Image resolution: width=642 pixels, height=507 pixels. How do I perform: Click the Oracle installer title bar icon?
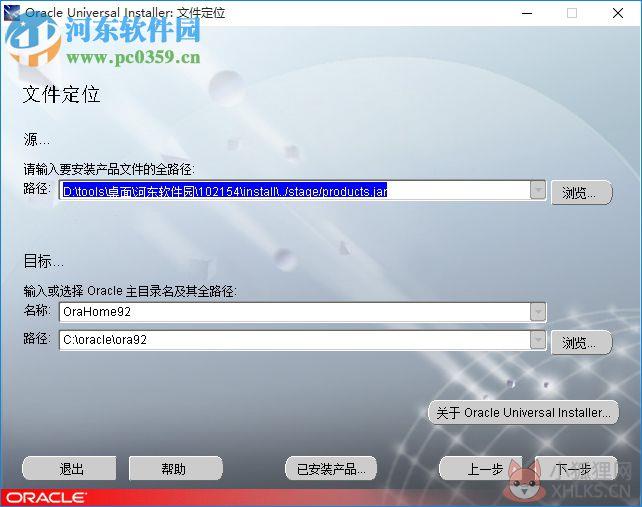11,13
